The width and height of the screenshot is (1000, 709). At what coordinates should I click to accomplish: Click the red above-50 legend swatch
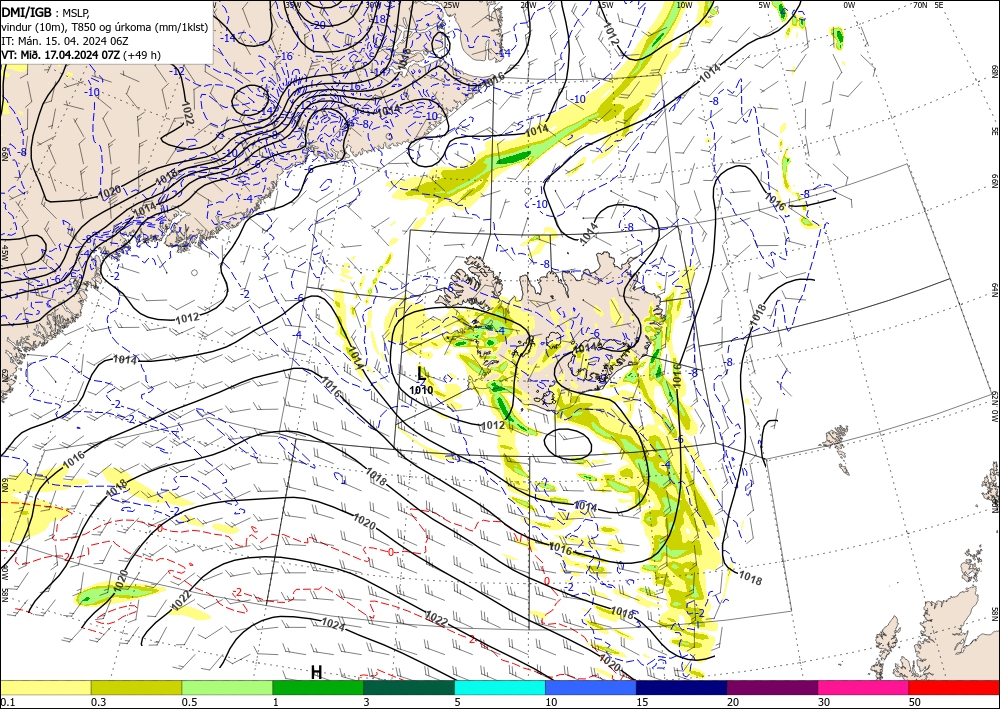(954, 687)
